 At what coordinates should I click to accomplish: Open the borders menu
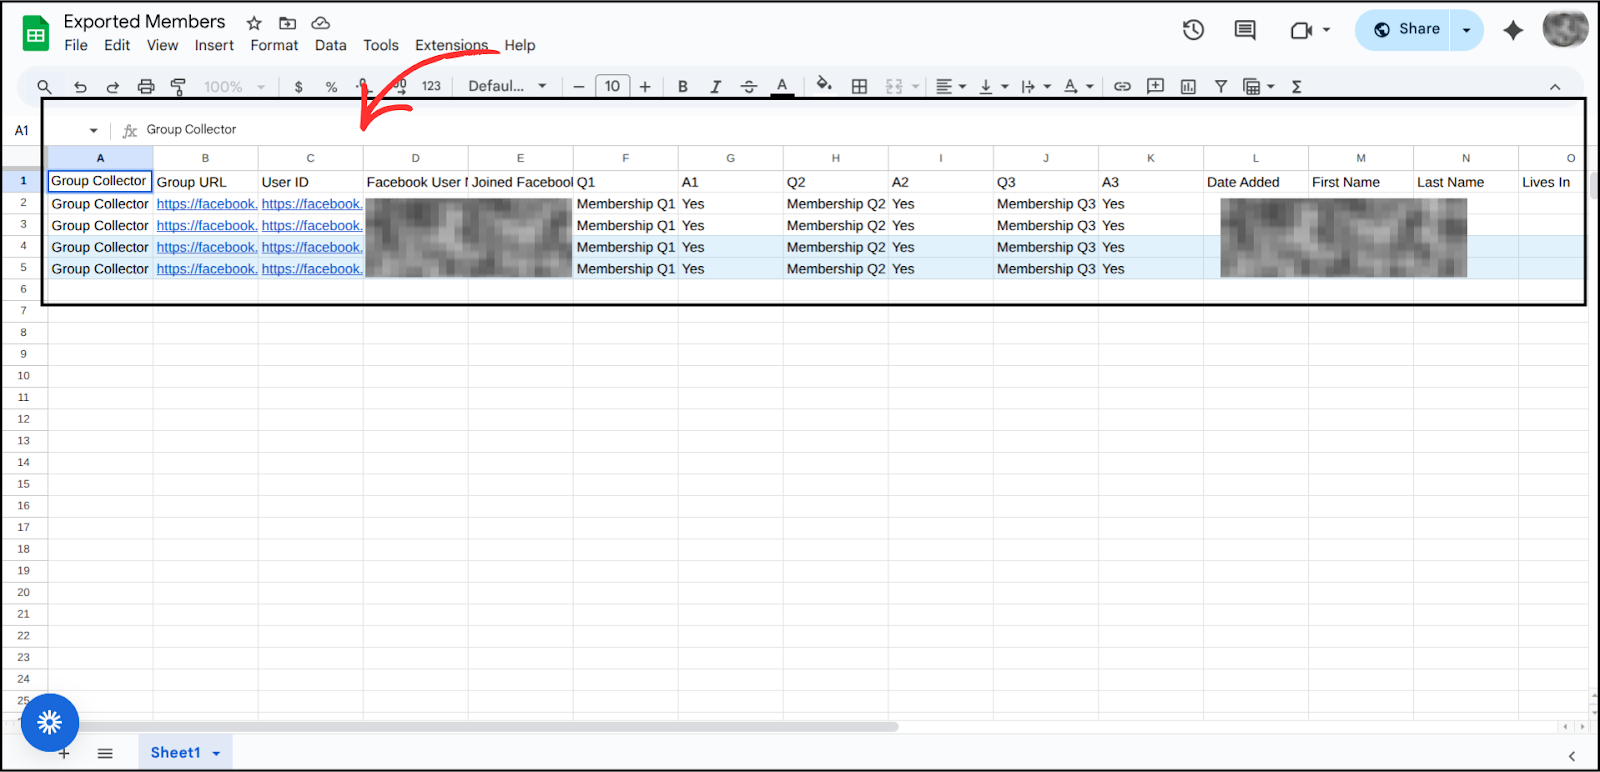pyautogui.click(x=859, y=87)
